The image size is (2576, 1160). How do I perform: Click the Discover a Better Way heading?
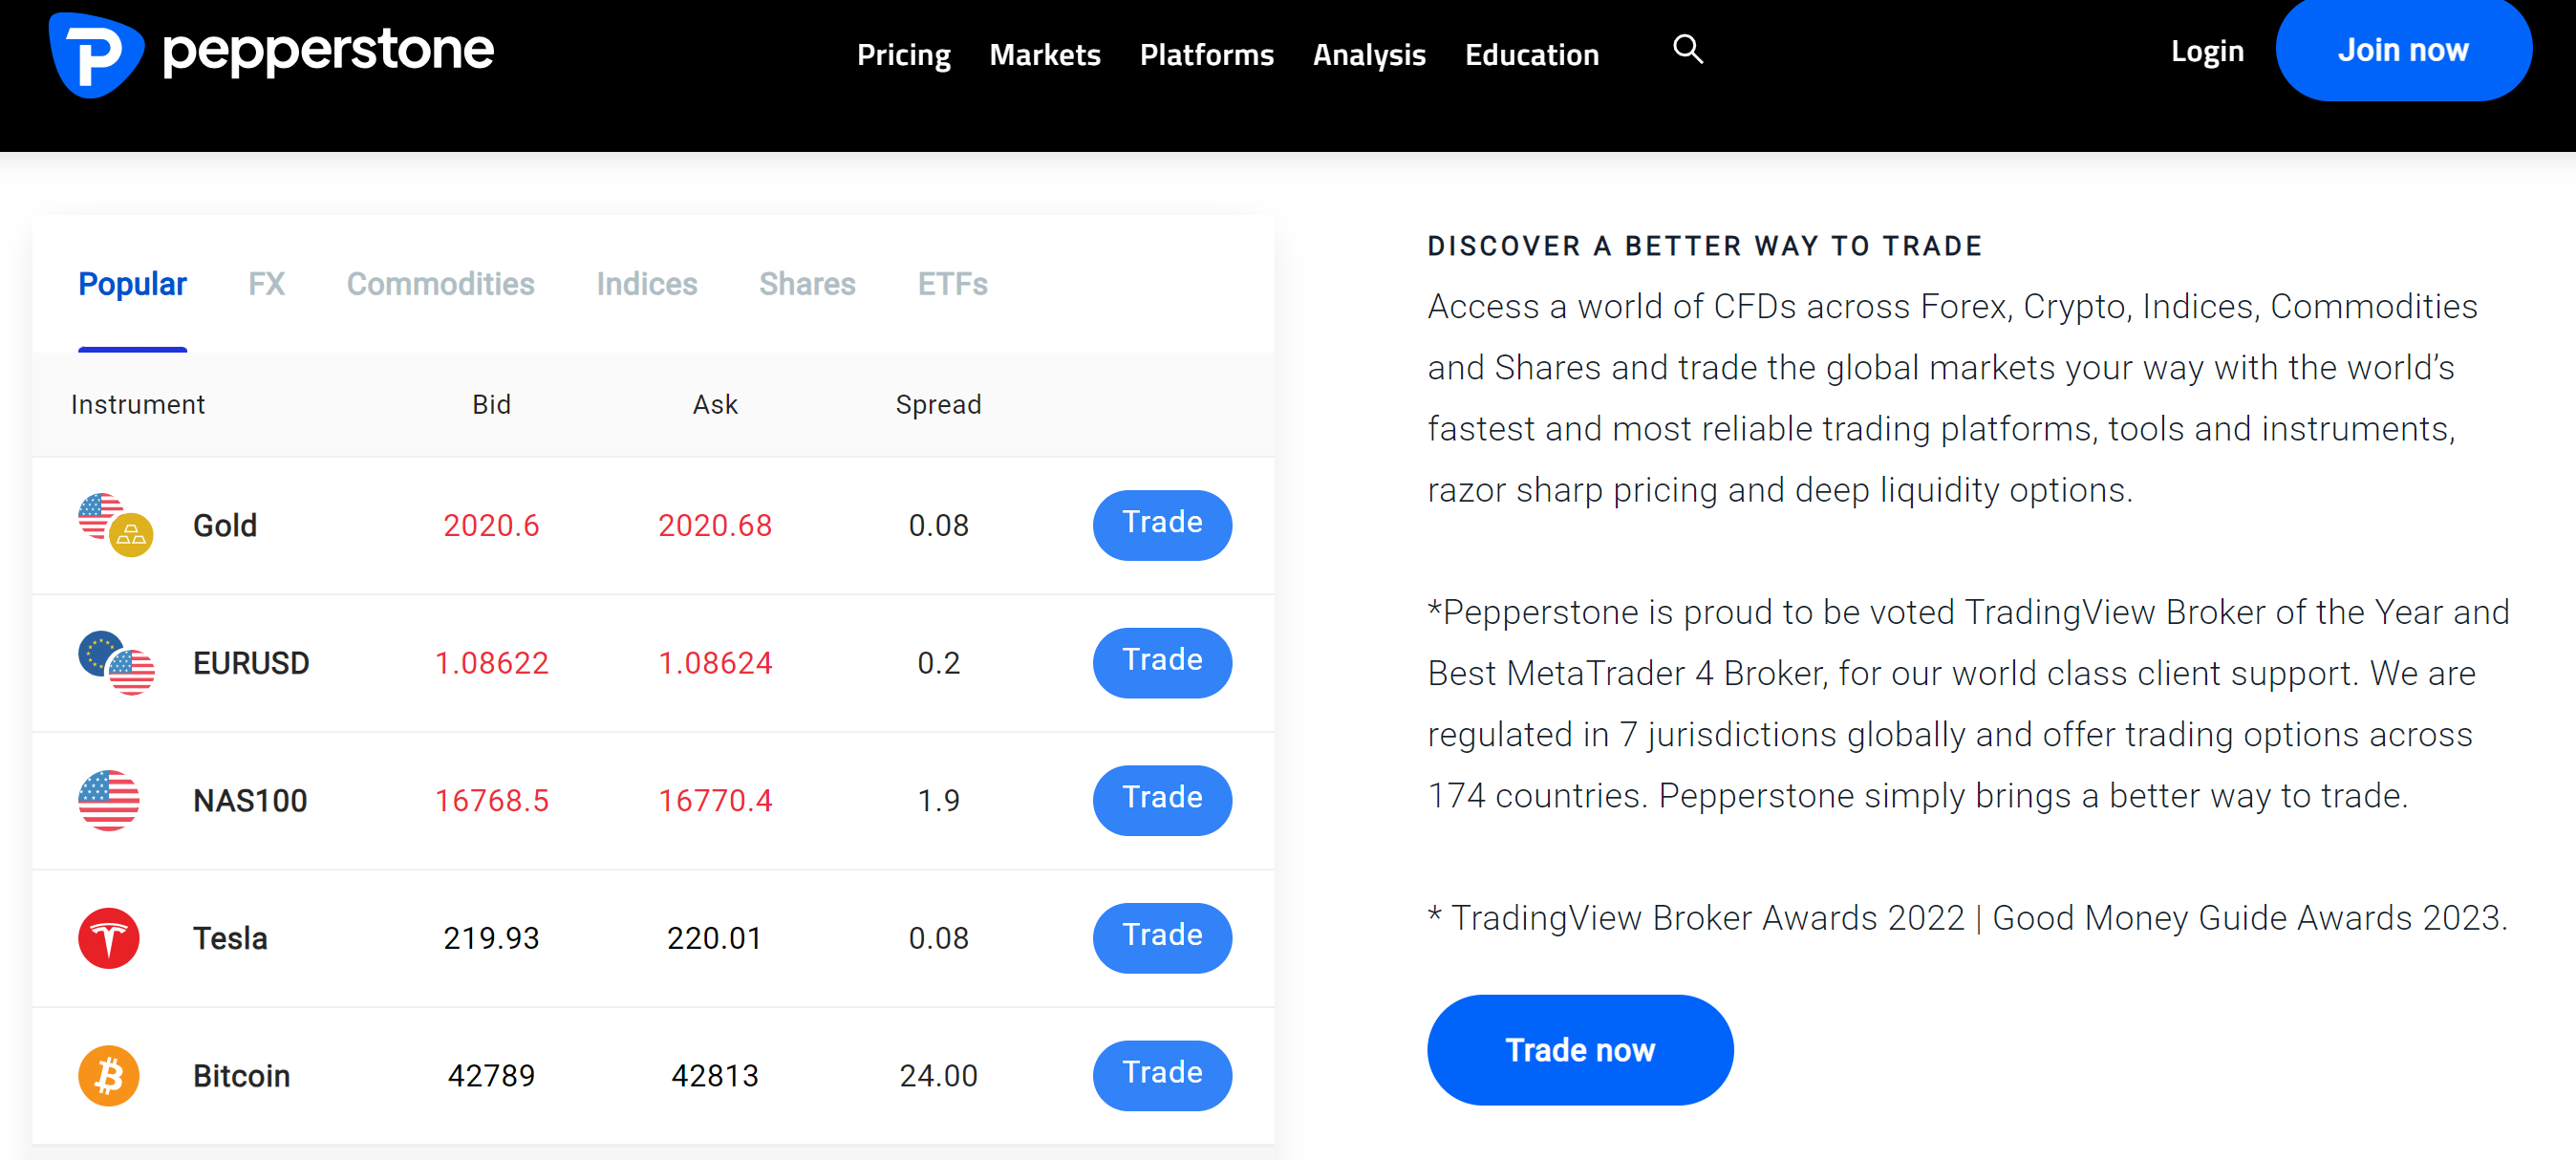1704,246
